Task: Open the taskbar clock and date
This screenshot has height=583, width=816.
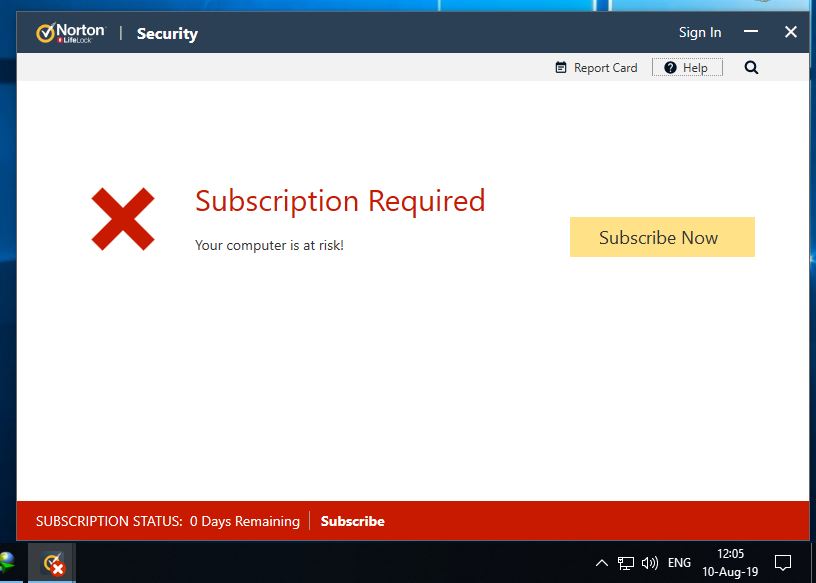Action: coord(730,563)
